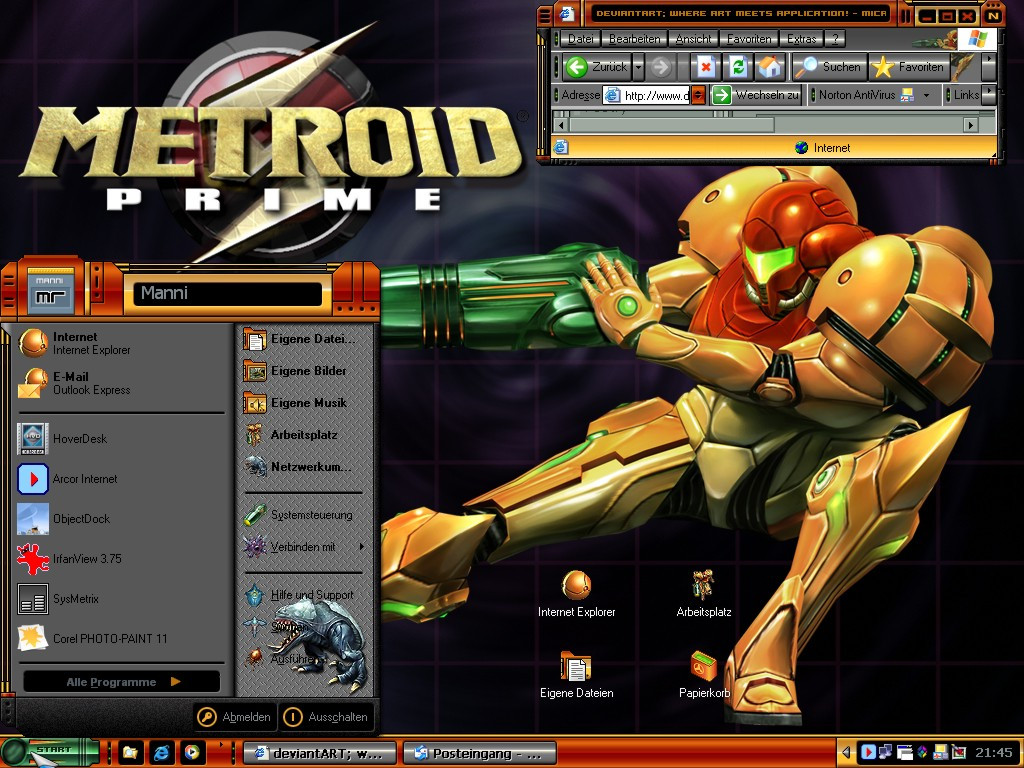Viewport: 1024px width, 768px height.
Task: Open the Bearbeiten menu
Action: point(634,39)
